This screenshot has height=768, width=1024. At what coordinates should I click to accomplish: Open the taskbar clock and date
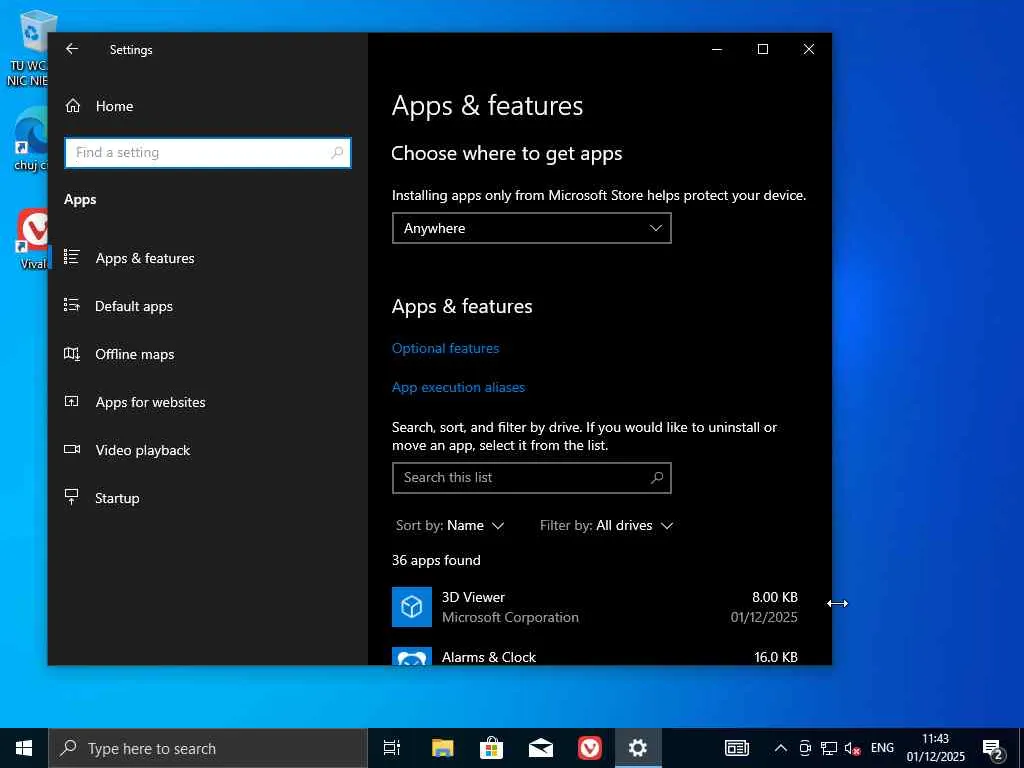(x=936, y=748)
